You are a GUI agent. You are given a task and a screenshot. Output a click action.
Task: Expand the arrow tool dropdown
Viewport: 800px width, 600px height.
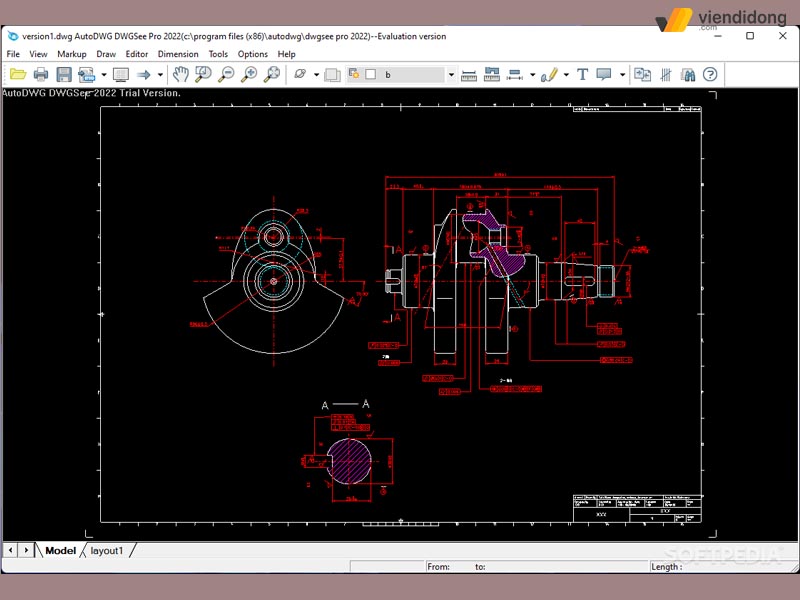pos(160,74)
